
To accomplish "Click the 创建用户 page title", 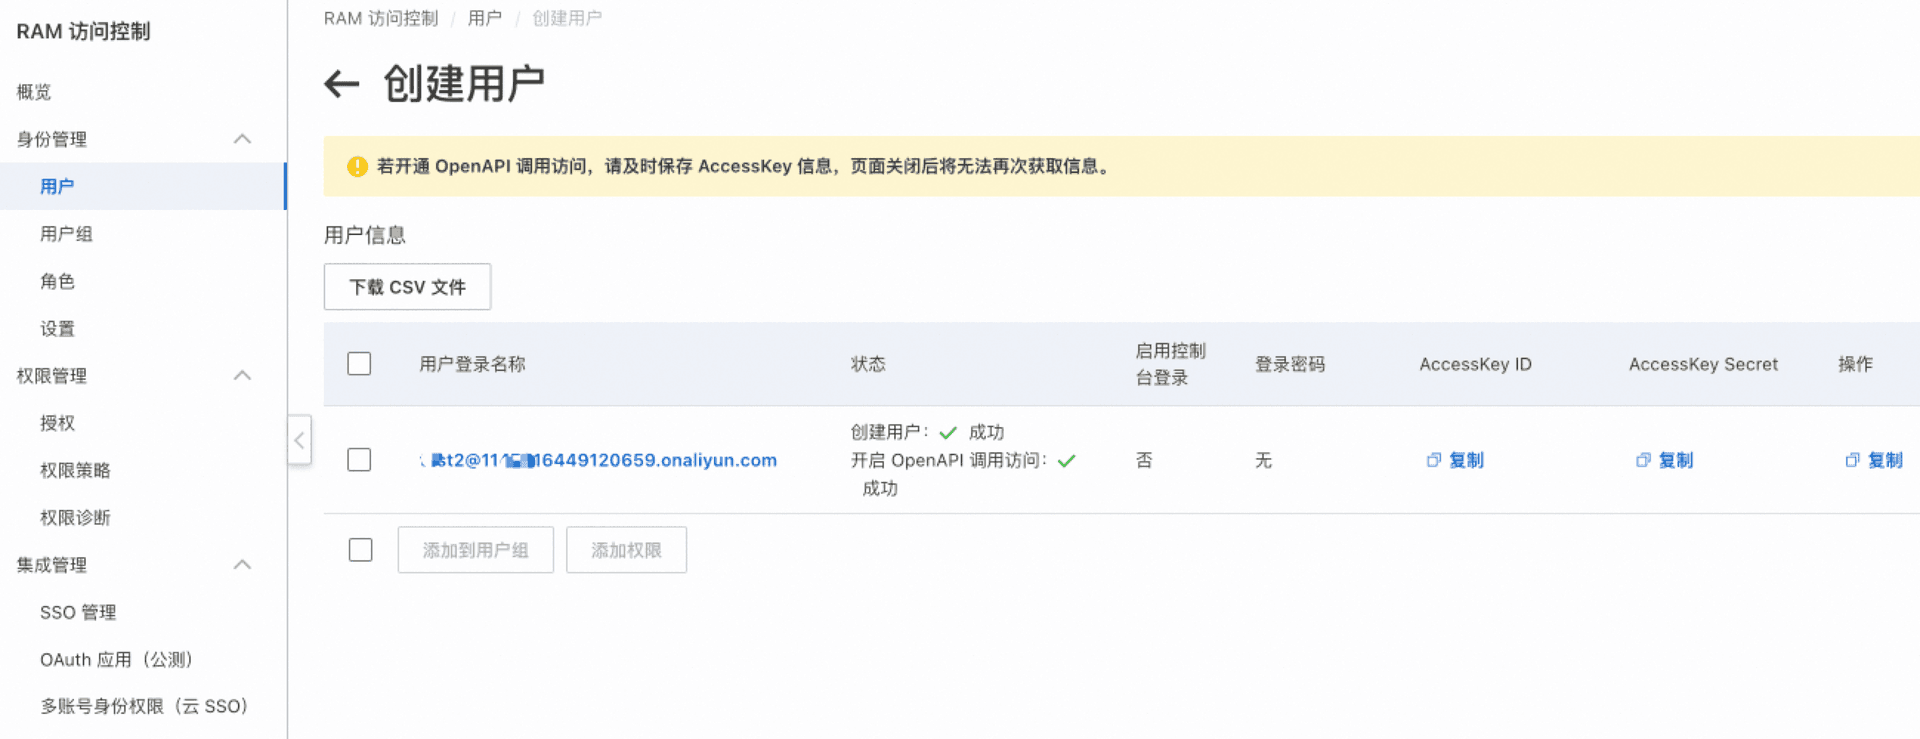I will coord(464,84).
